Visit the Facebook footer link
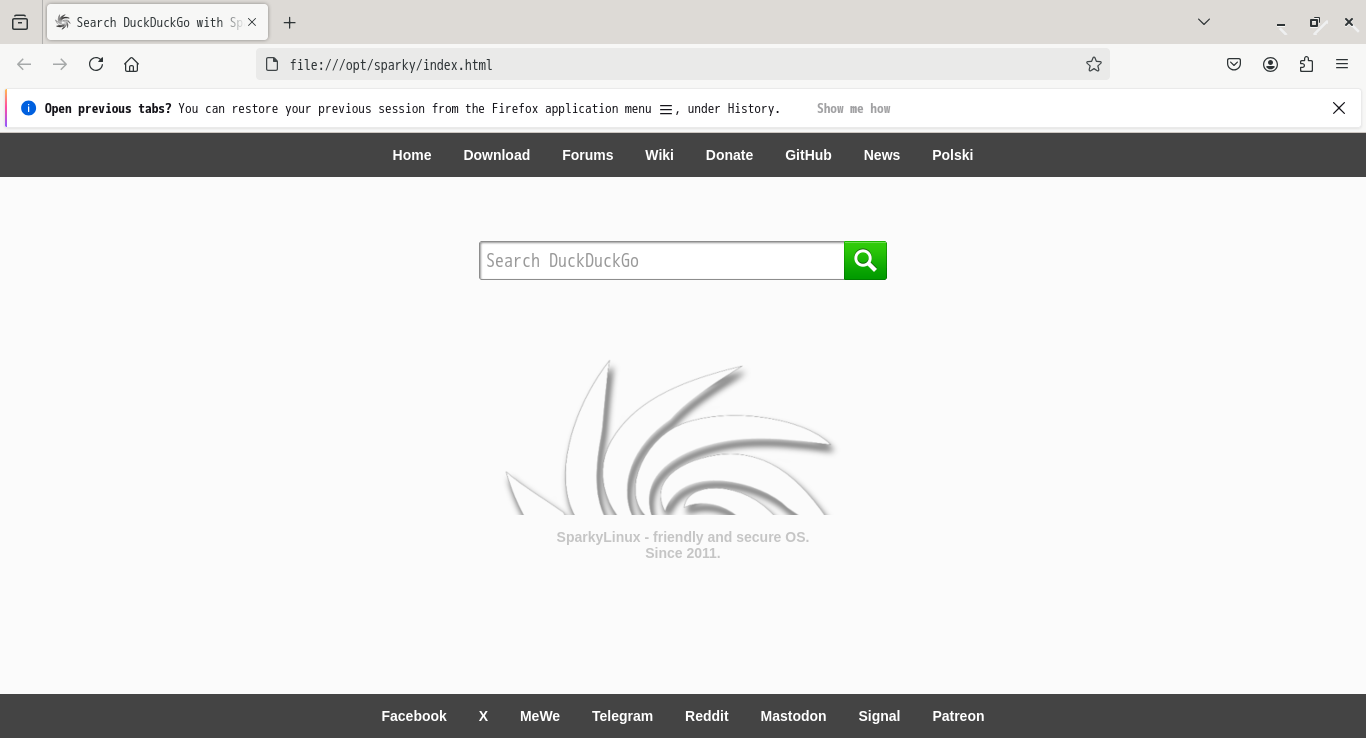This screenshot has width=1366, height=738. (x=414, y=716)
